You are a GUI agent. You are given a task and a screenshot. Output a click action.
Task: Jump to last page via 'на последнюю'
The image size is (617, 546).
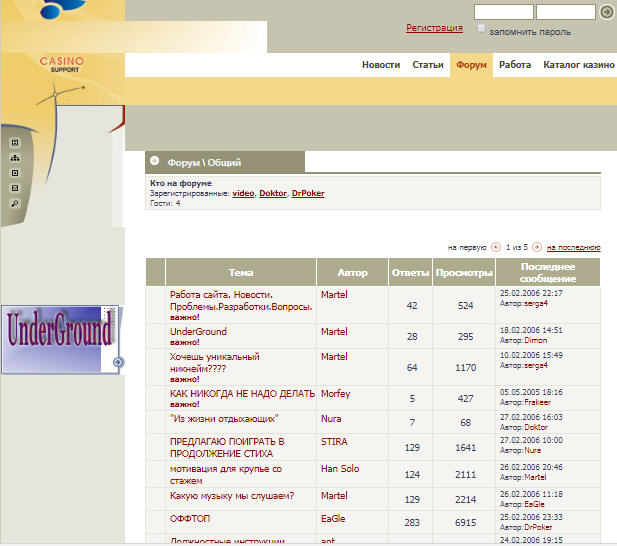[573, 246]
